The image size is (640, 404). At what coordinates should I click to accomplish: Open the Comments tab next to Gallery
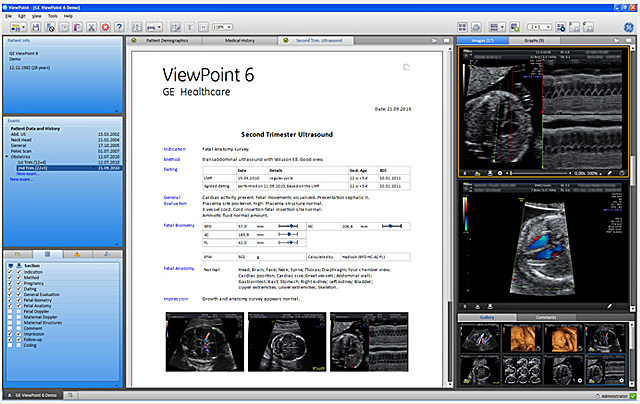(x=546, y=317)
